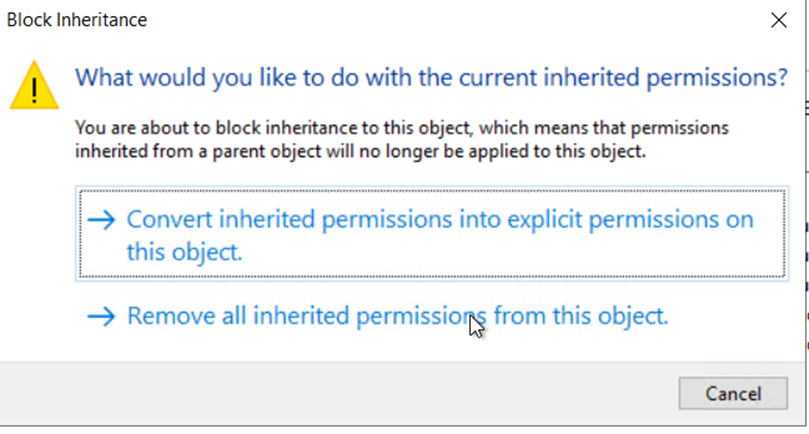Image resolution: width=809 pixels, height=434 pixels.
Task: Click the background window strip at the right edge
Action: coord(804,250)
